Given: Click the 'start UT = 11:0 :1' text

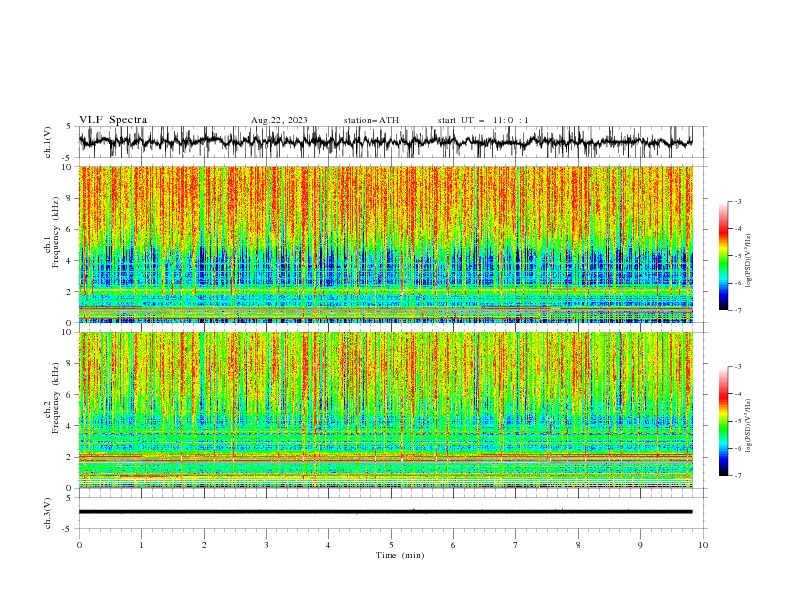Looking at the screenshot, I should pyautogui.click(x=483, y=120).
